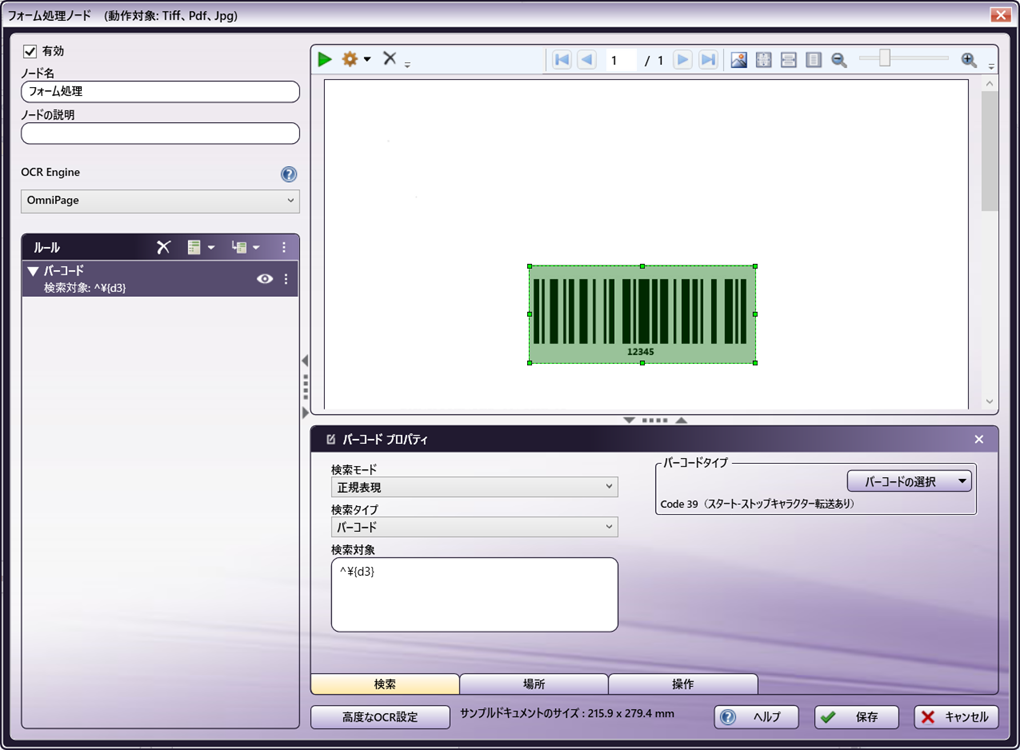Click the empty ノードの説明 field

160,133
